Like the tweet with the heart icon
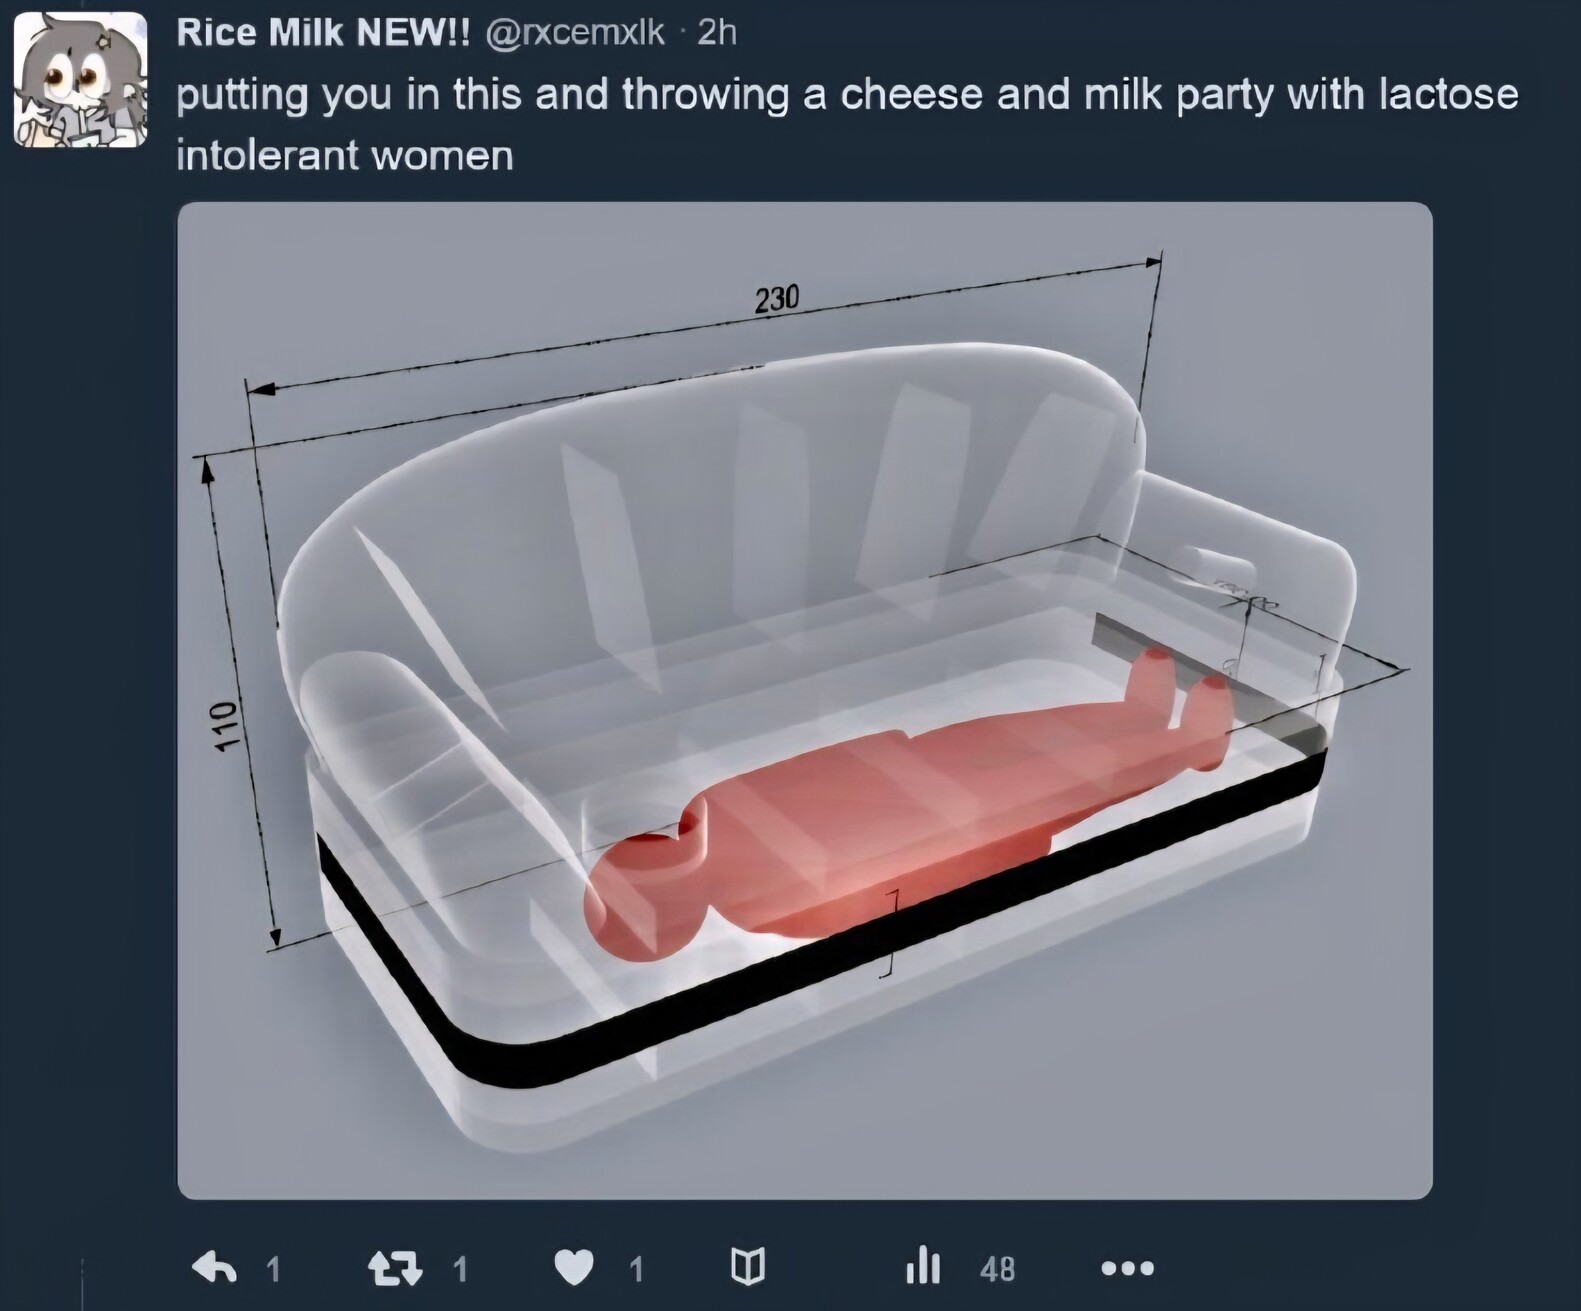The image size is (1581, 1311). (x=573, y=1268)
